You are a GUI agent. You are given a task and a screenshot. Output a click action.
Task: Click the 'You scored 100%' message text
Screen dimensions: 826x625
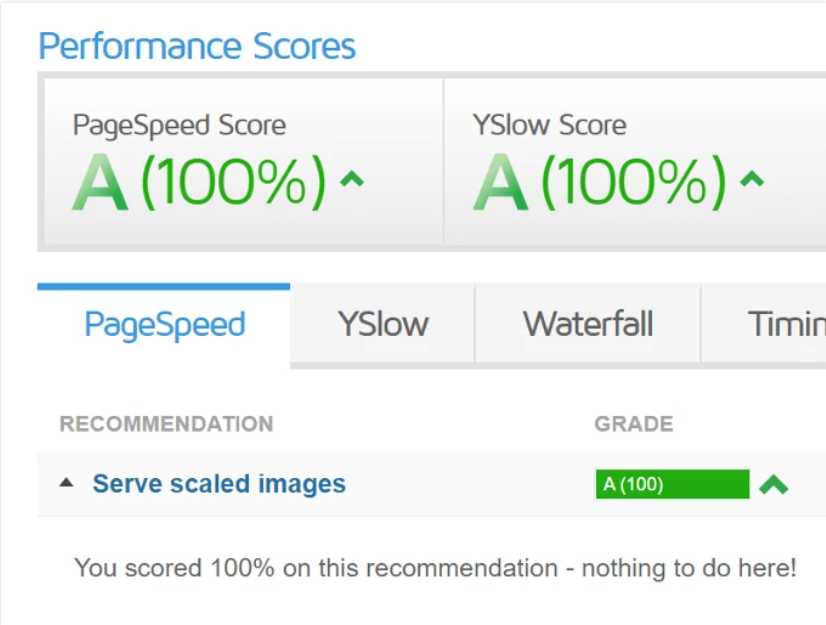pos(435,568)
